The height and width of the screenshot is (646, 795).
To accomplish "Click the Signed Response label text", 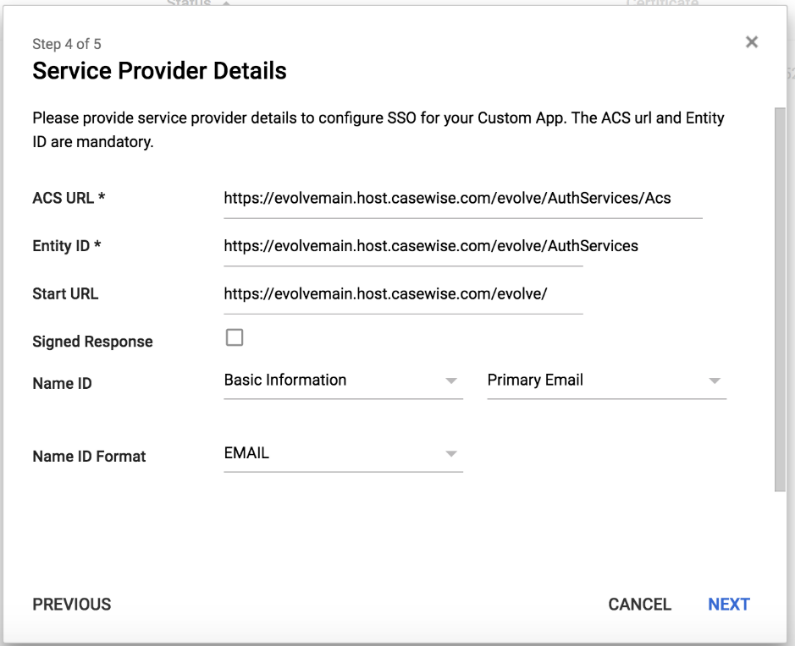I will click(93, 342).
